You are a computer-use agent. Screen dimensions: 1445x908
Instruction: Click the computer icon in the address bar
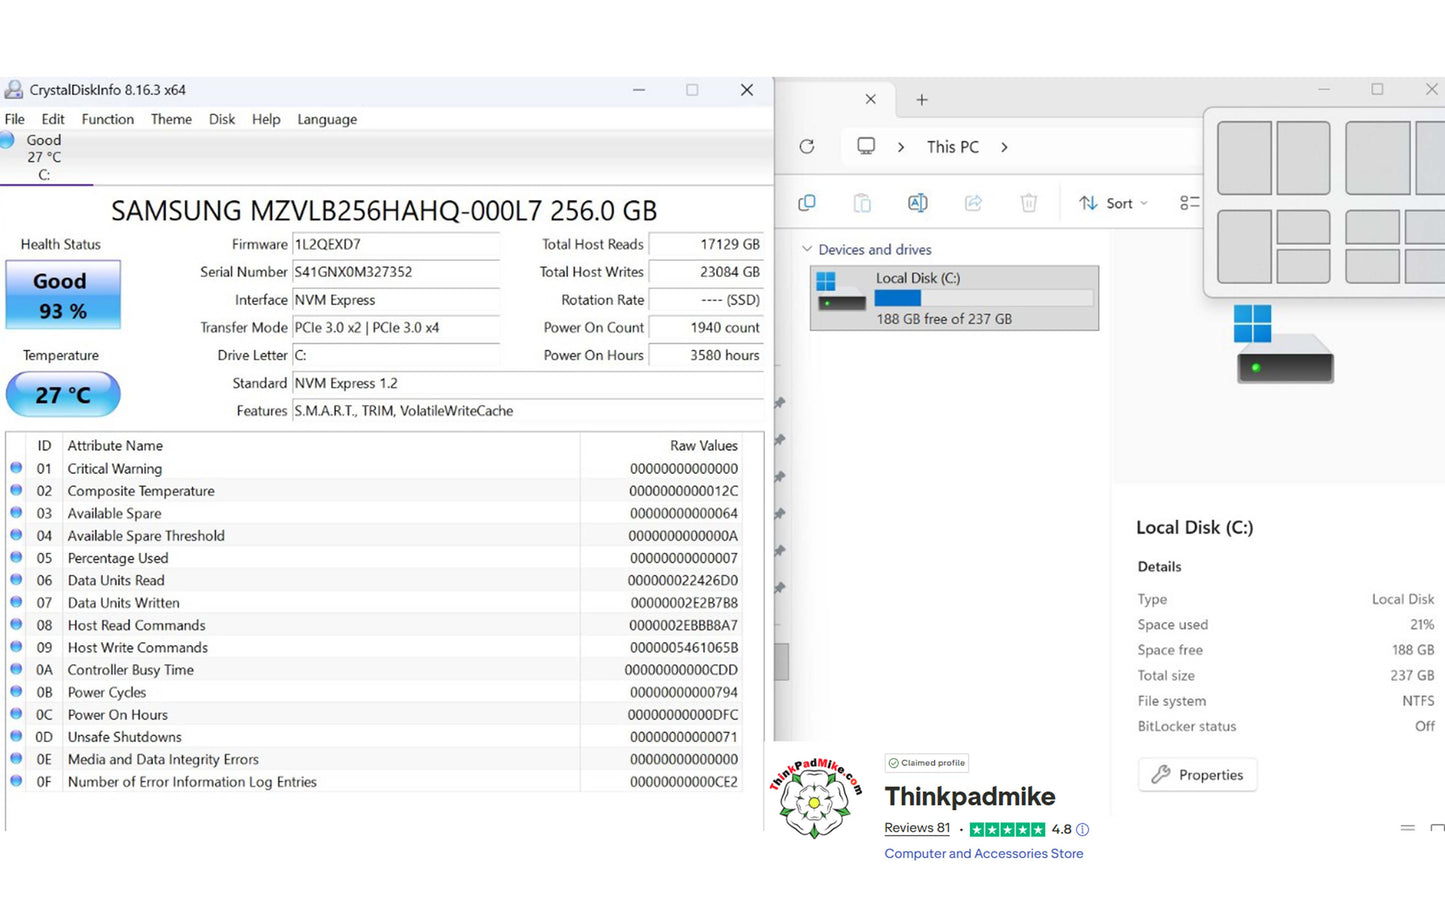coord(866,146)
